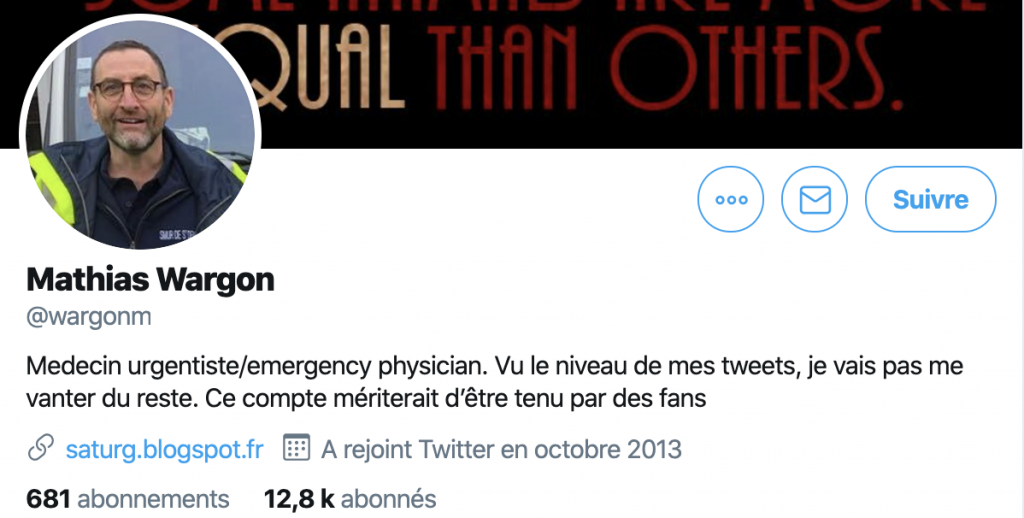
Task: Click the profile bio description text
Action: (494, 382)
